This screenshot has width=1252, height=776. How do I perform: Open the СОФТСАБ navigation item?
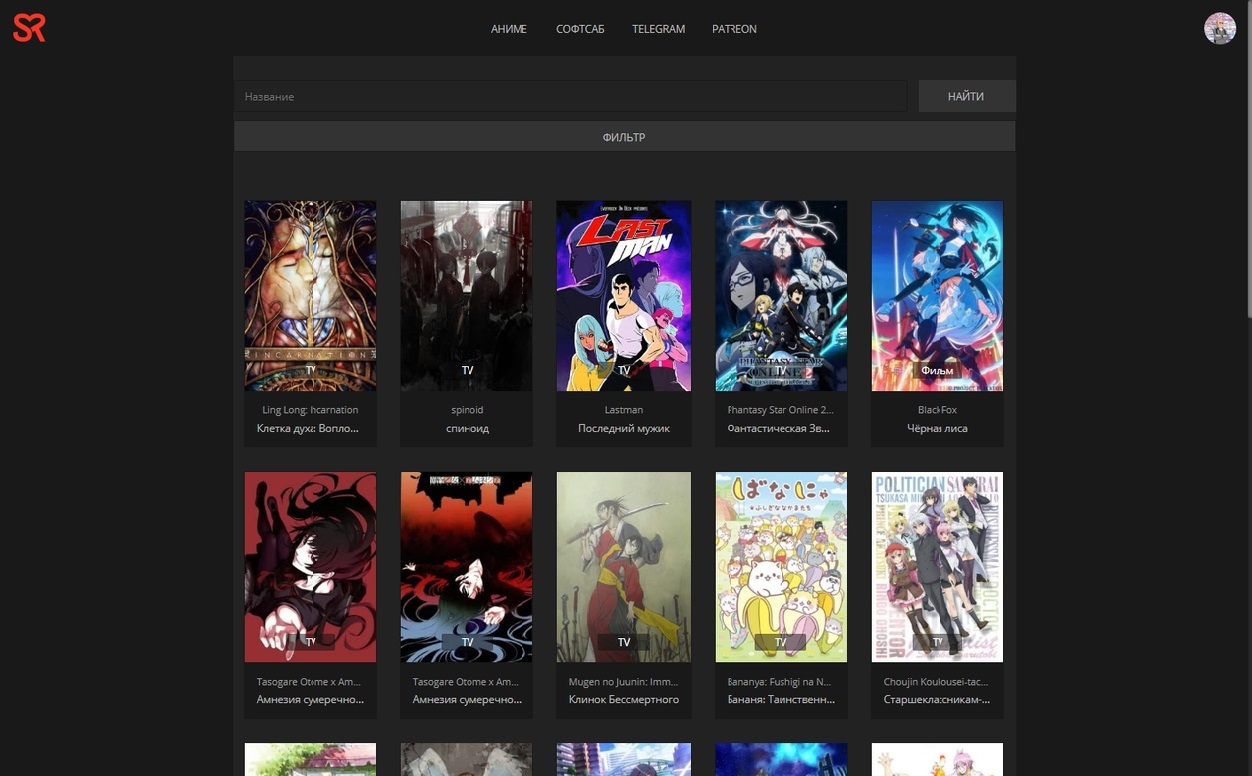pyautogui.click(x=580, y=29)
